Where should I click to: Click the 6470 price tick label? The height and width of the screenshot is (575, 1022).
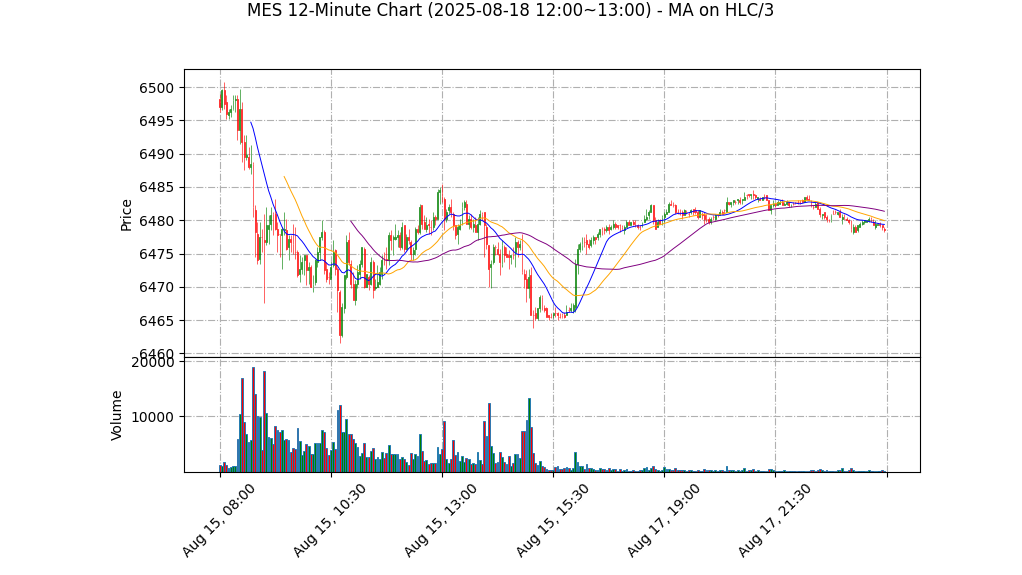coord(157,288)
